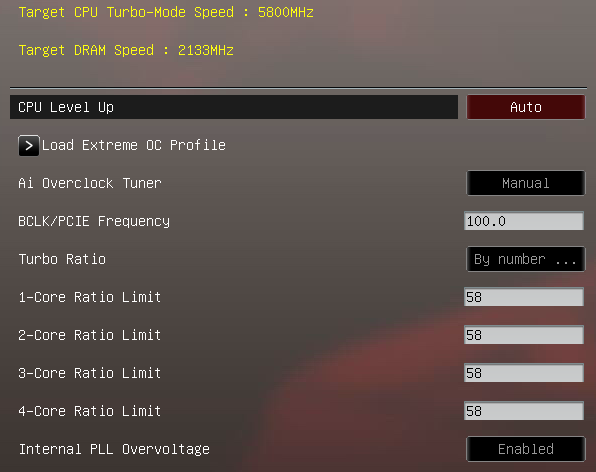Click the Target CPU Turbo-Mode Speed text
This screenshot has width=596, height=472.
click(166, 12)
